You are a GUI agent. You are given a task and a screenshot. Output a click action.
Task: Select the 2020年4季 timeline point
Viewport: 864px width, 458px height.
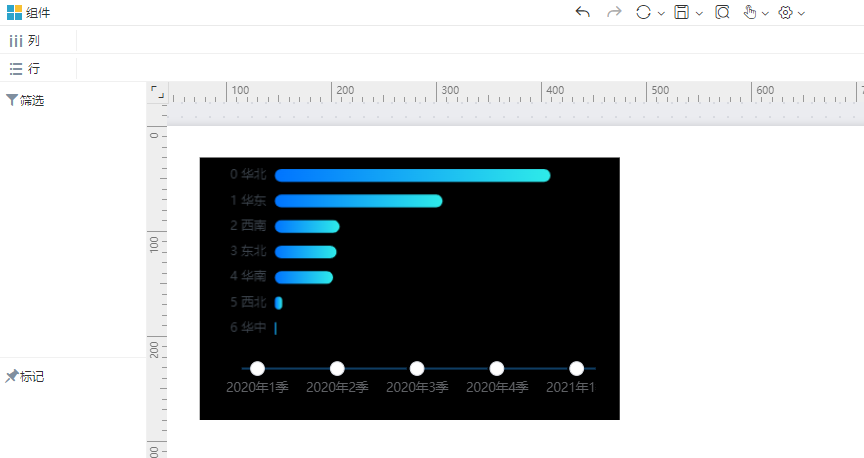click(x=497, y=368)
